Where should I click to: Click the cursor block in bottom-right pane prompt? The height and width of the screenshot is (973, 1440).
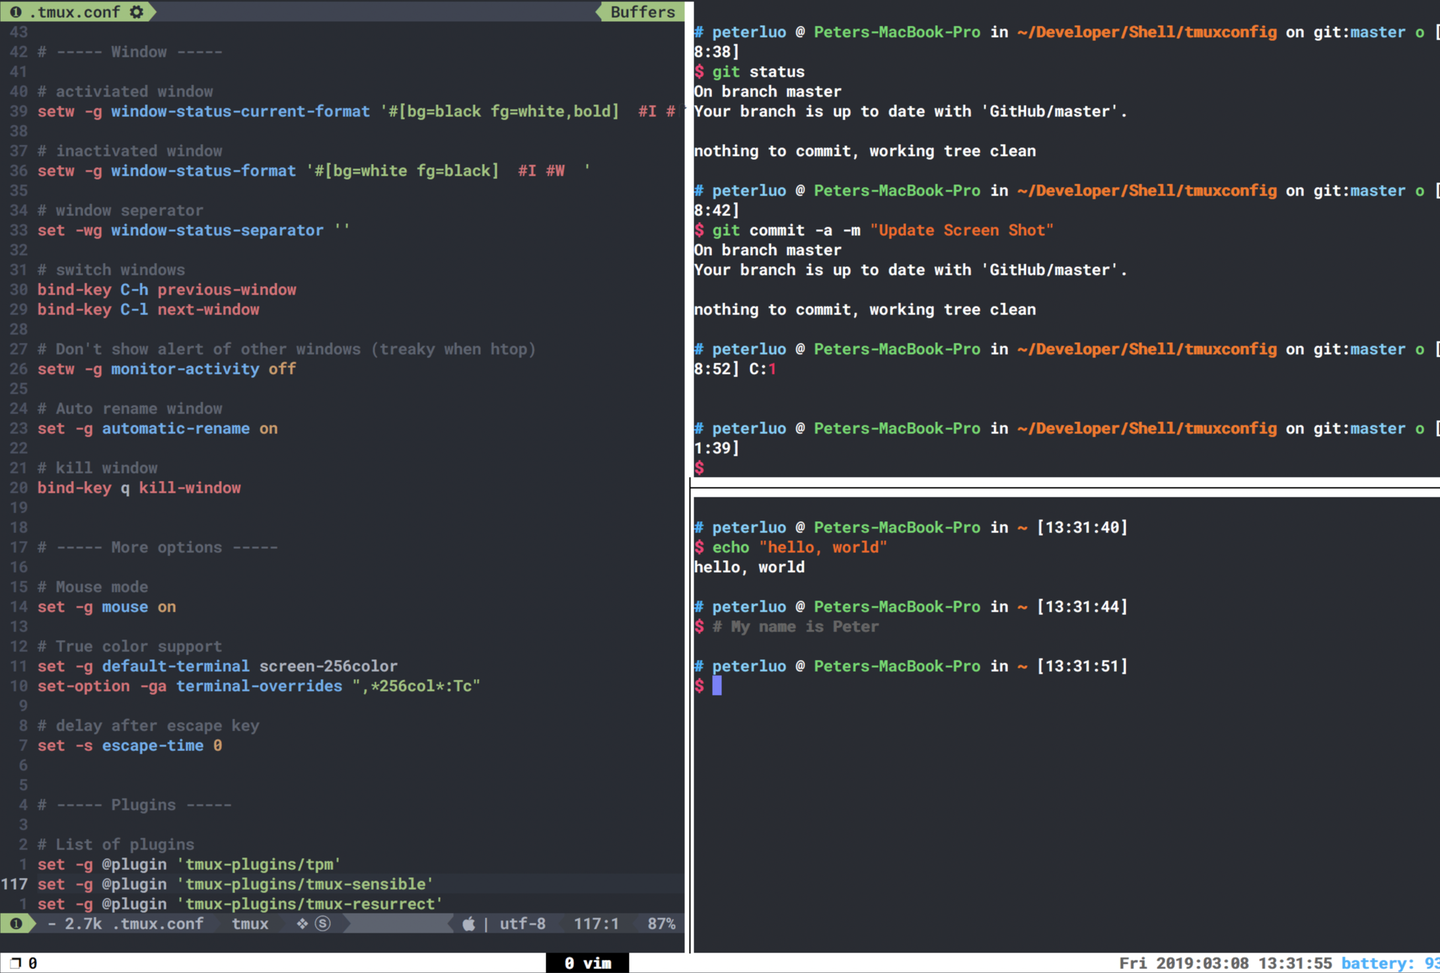(717, 686)
